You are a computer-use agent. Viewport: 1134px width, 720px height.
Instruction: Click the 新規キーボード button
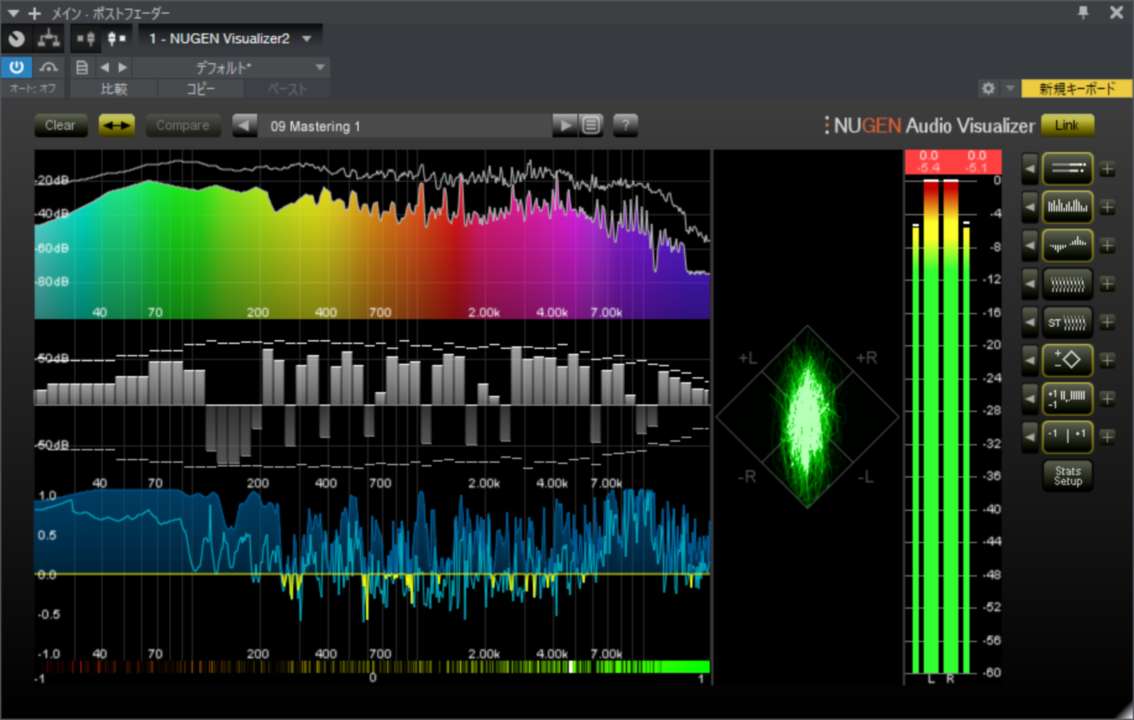click(x=1077, y=88)
